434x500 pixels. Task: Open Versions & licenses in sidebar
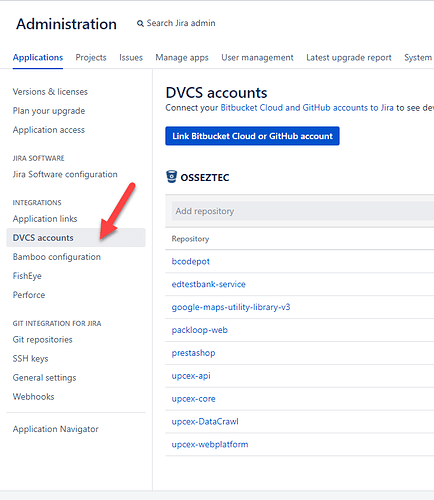tap(50, 92)
